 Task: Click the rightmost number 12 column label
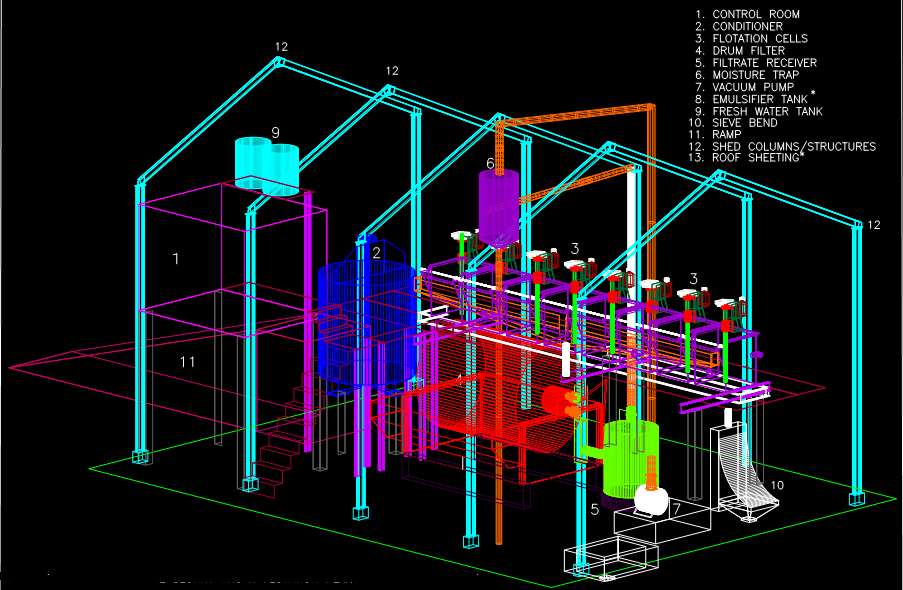pos(873,225)
